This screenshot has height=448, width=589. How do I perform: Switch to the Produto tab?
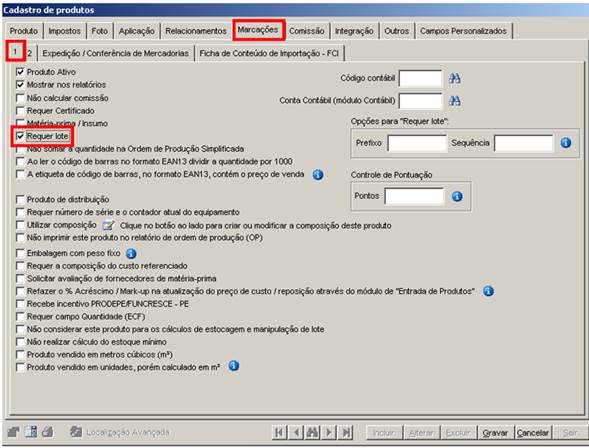click(x=24, y=31)
